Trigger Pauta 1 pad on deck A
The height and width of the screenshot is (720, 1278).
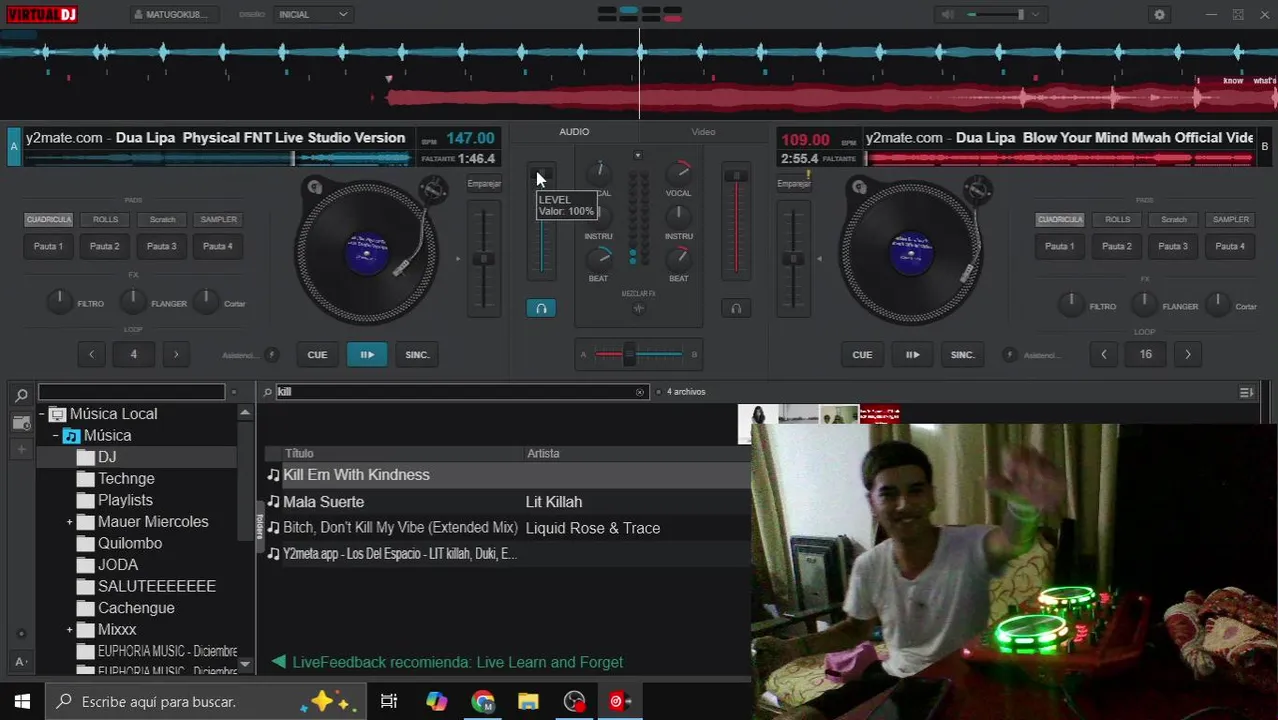[x=48, y=246]
